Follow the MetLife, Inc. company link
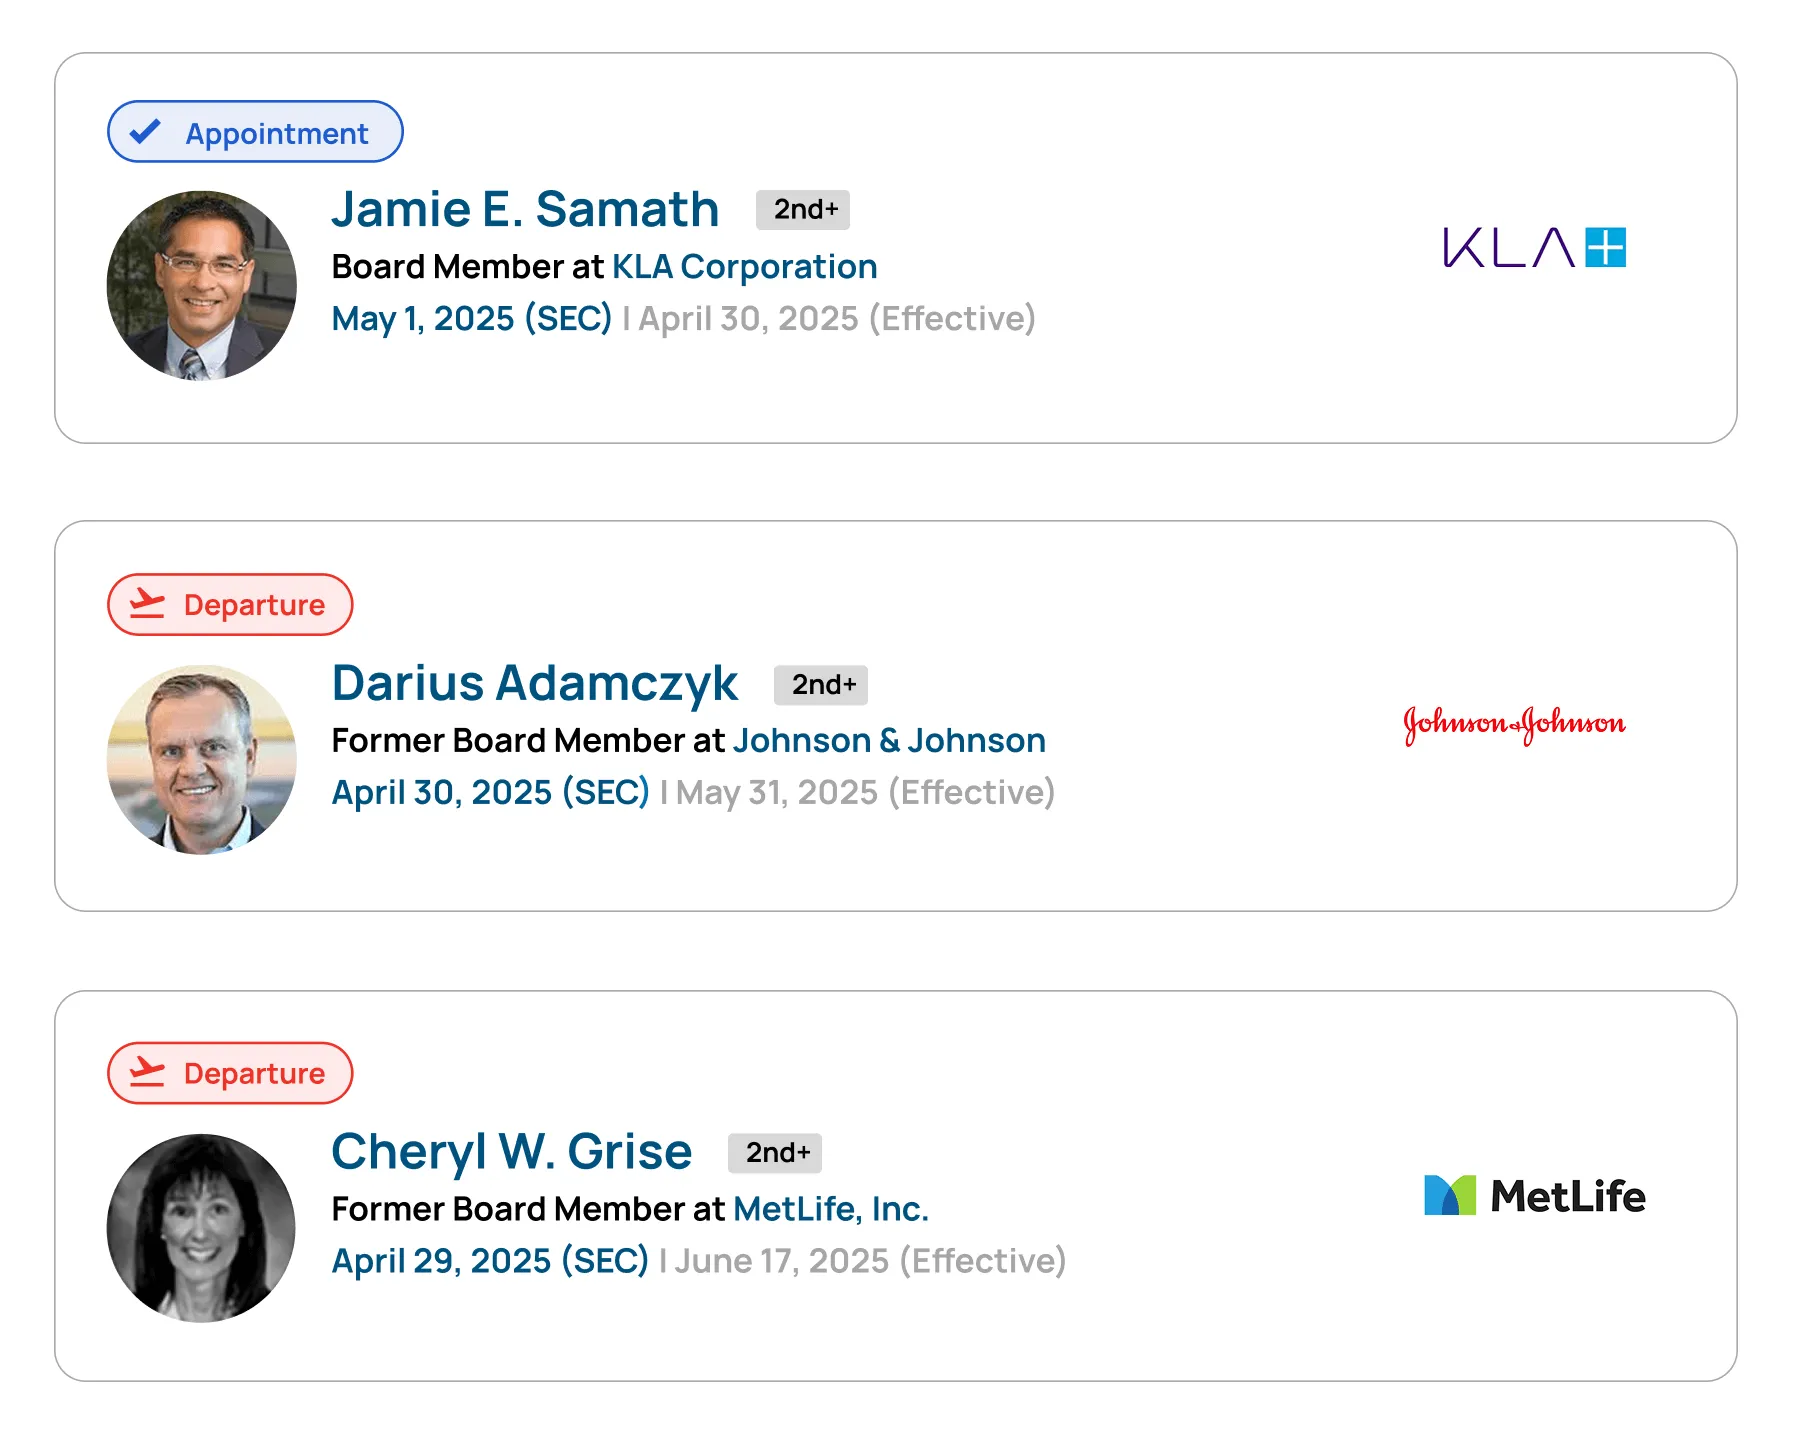 831,1209
